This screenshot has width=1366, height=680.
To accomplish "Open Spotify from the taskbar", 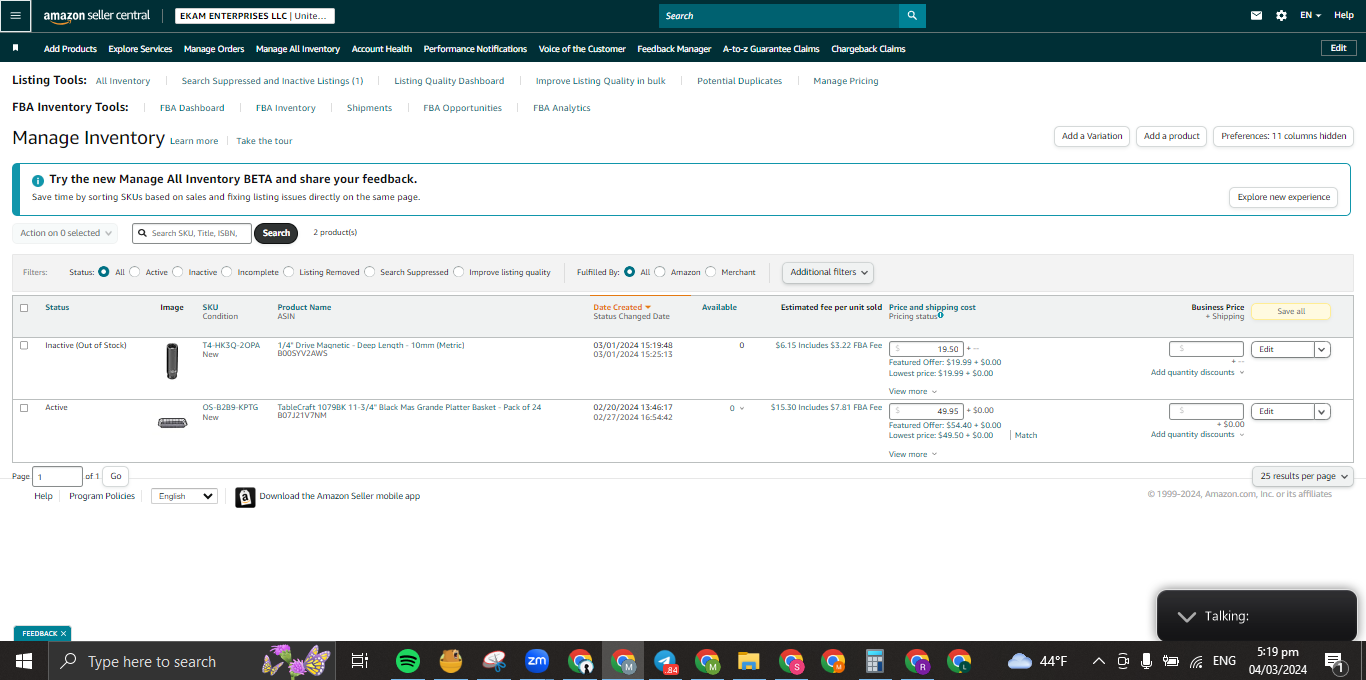I will point(407,661).
